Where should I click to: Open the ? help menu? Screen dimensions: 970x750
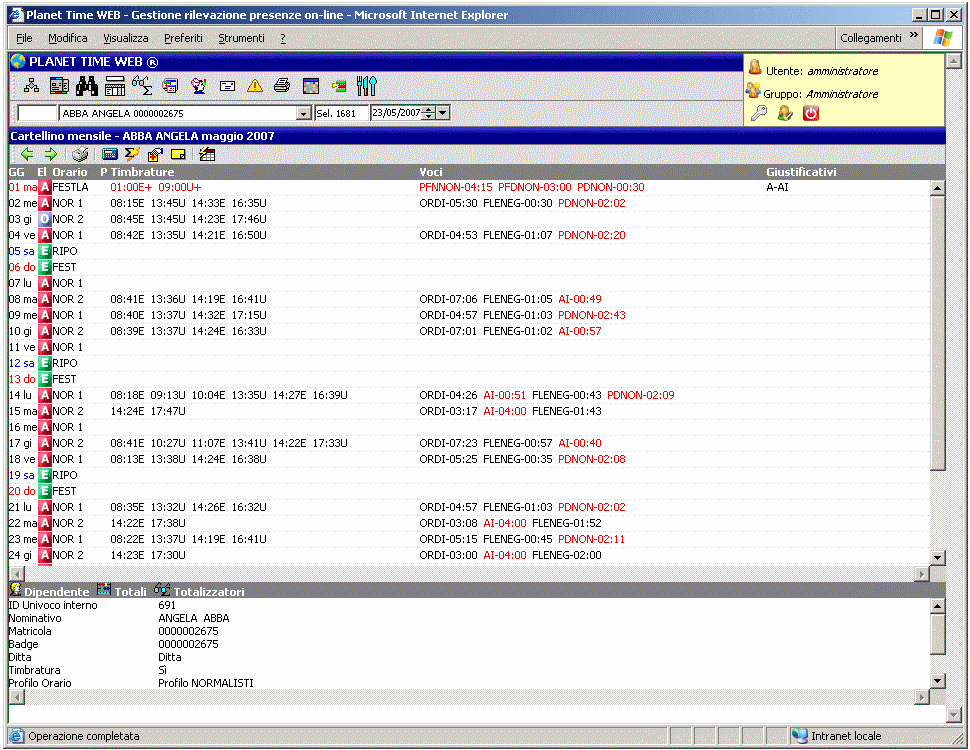(283, 38)
